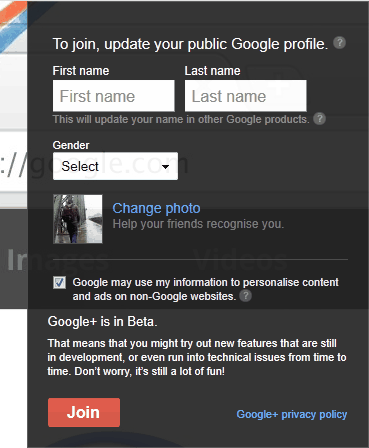Click 'Help your friends recognise you.' text
The height and width of the screenshot is (448, 369).
coord(198,224)
